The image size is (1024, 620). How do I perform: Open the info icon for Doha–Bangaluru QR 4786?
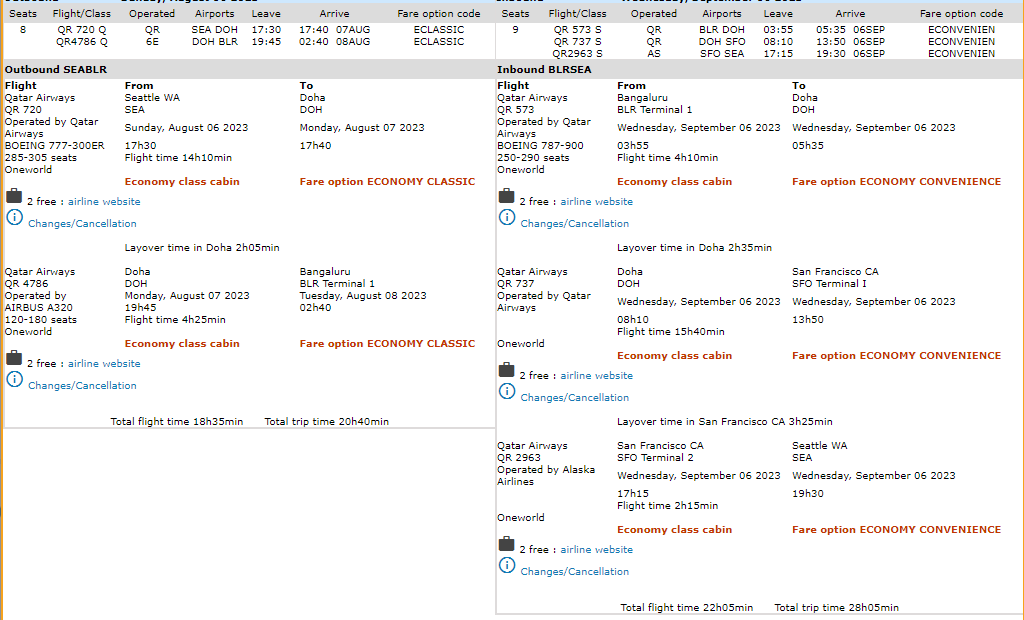pyautogui.click(x=14, y=380)
